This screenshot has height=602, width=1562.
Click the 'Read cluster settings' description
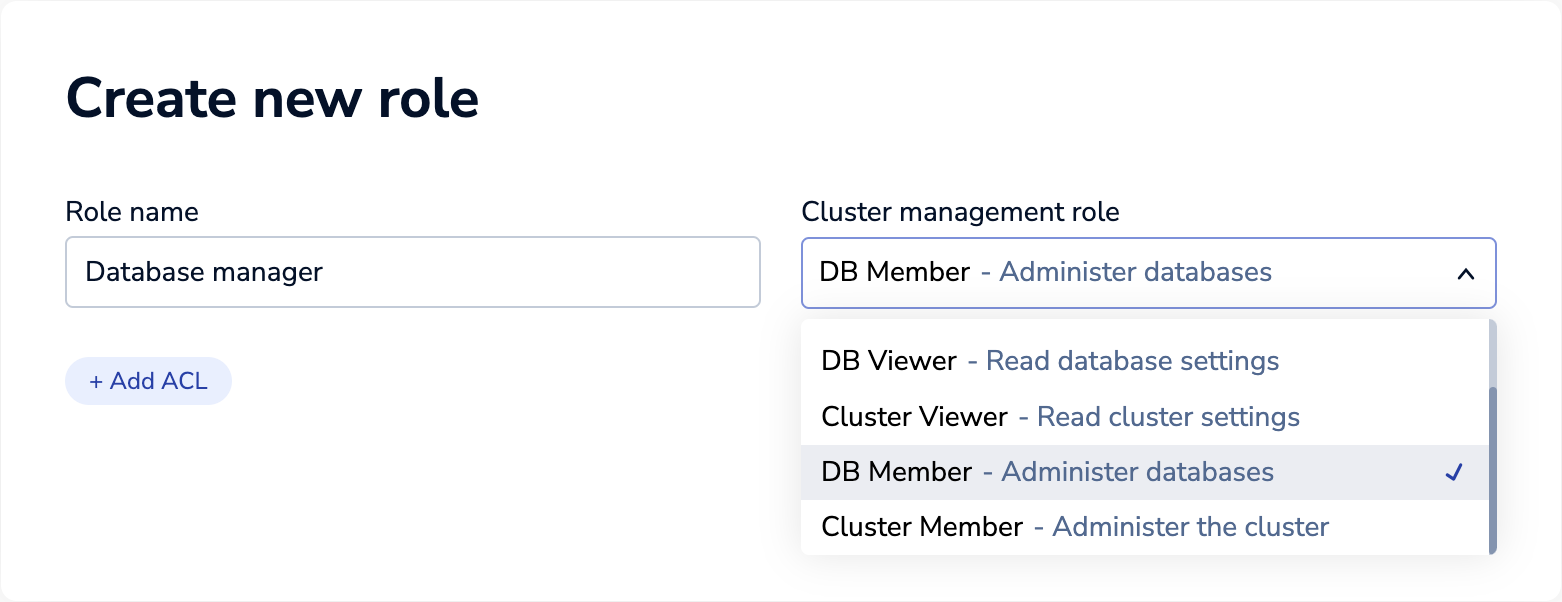[x=1168, y=417]
